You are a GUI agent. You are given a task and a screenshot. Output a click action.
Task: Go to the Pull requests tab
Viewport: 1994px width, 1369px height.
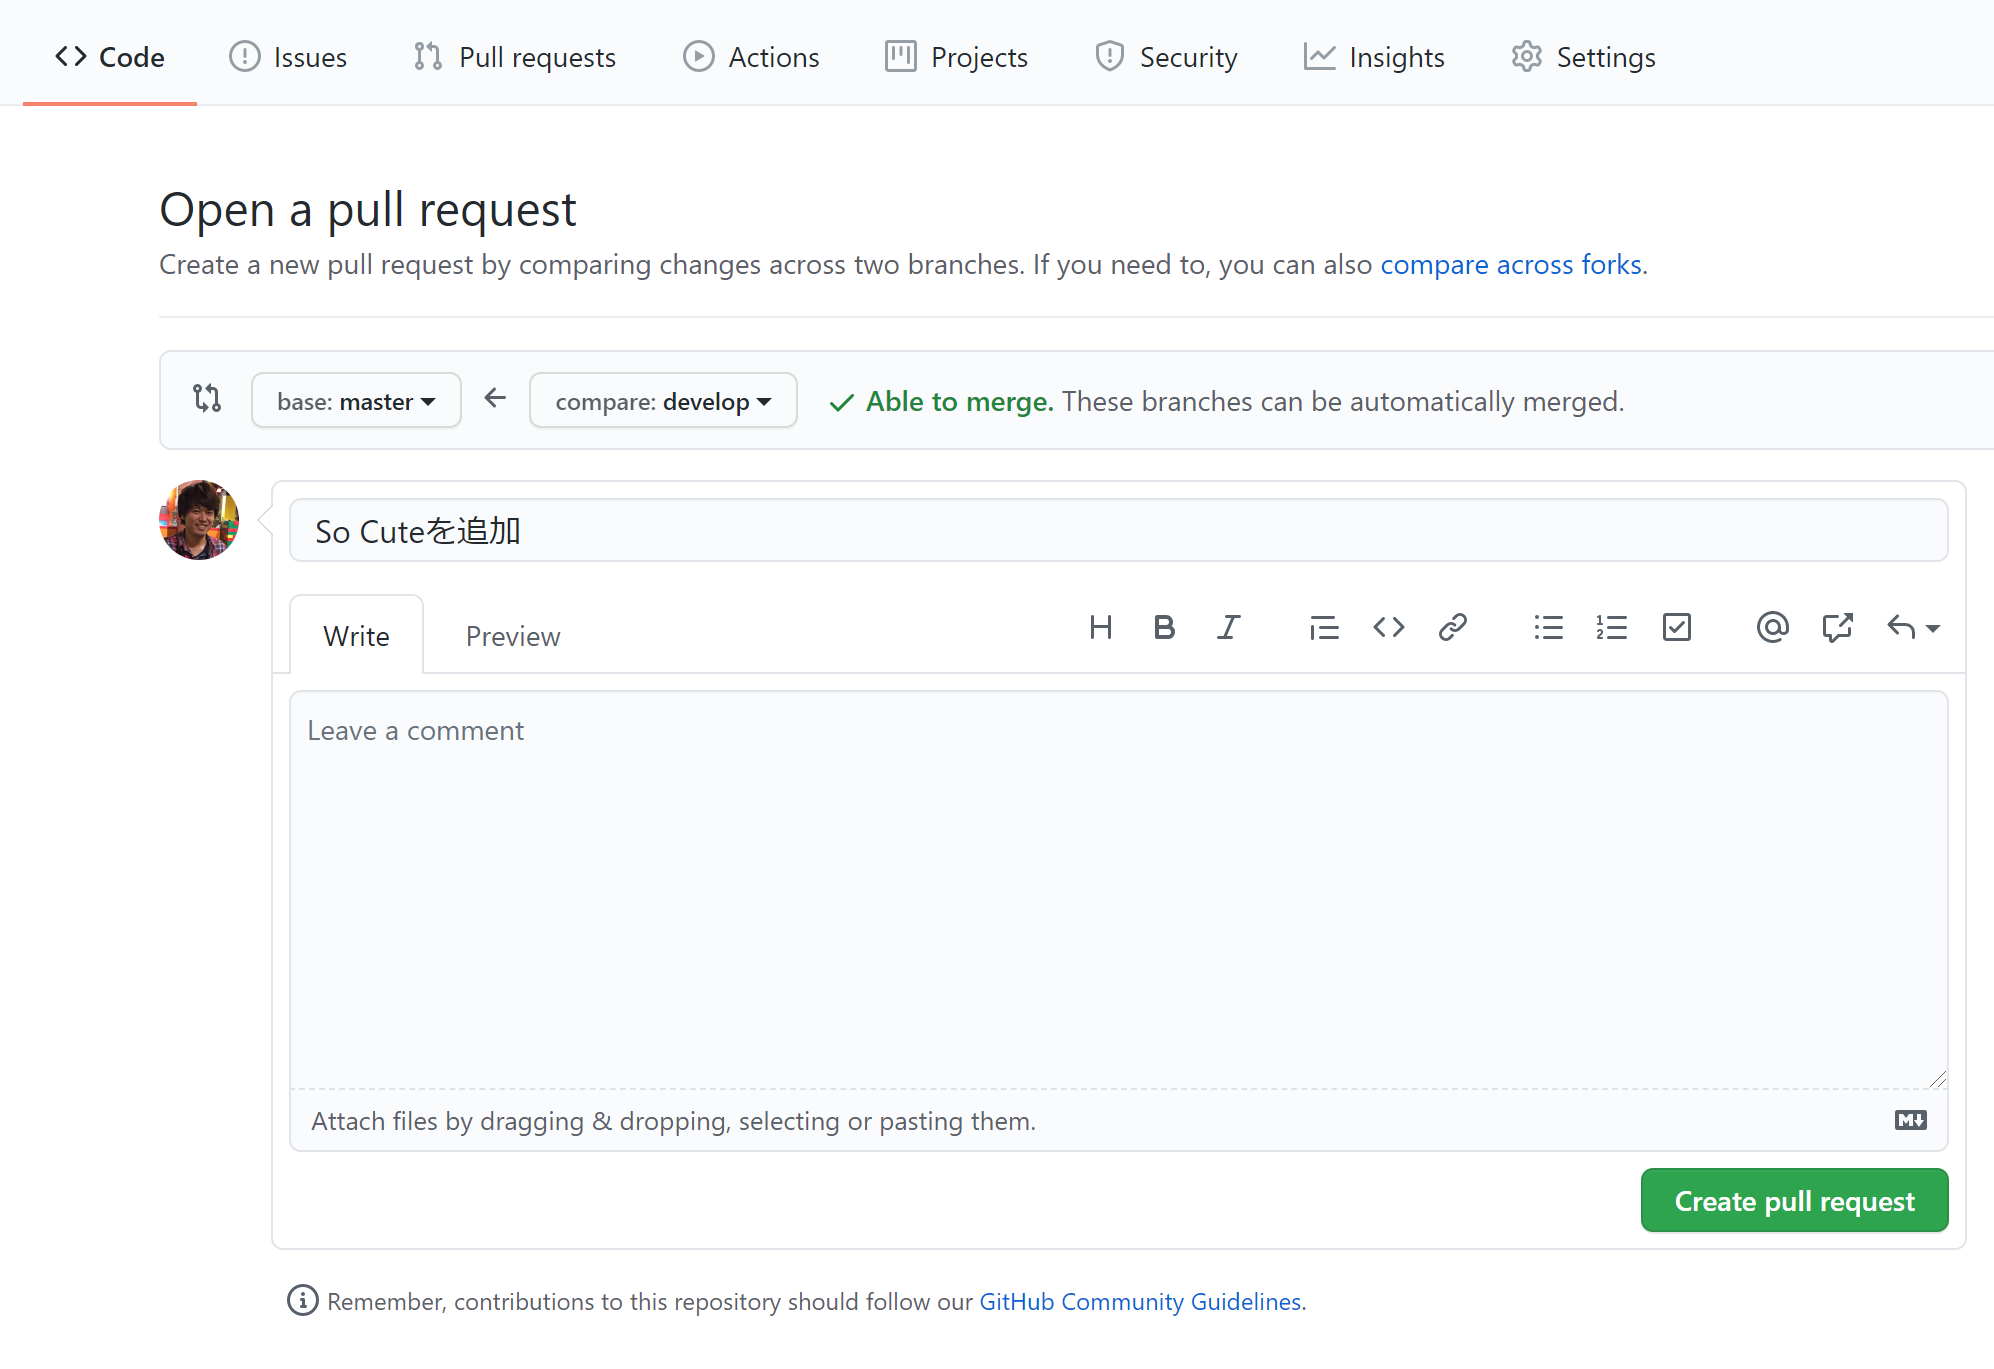pyautogui.click(x=515, y=57)
